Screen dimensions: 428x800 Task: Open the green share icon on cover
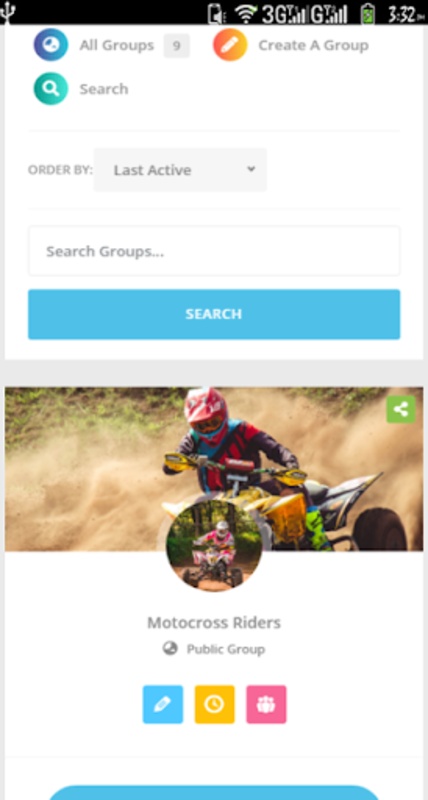[x=401, y=409]
